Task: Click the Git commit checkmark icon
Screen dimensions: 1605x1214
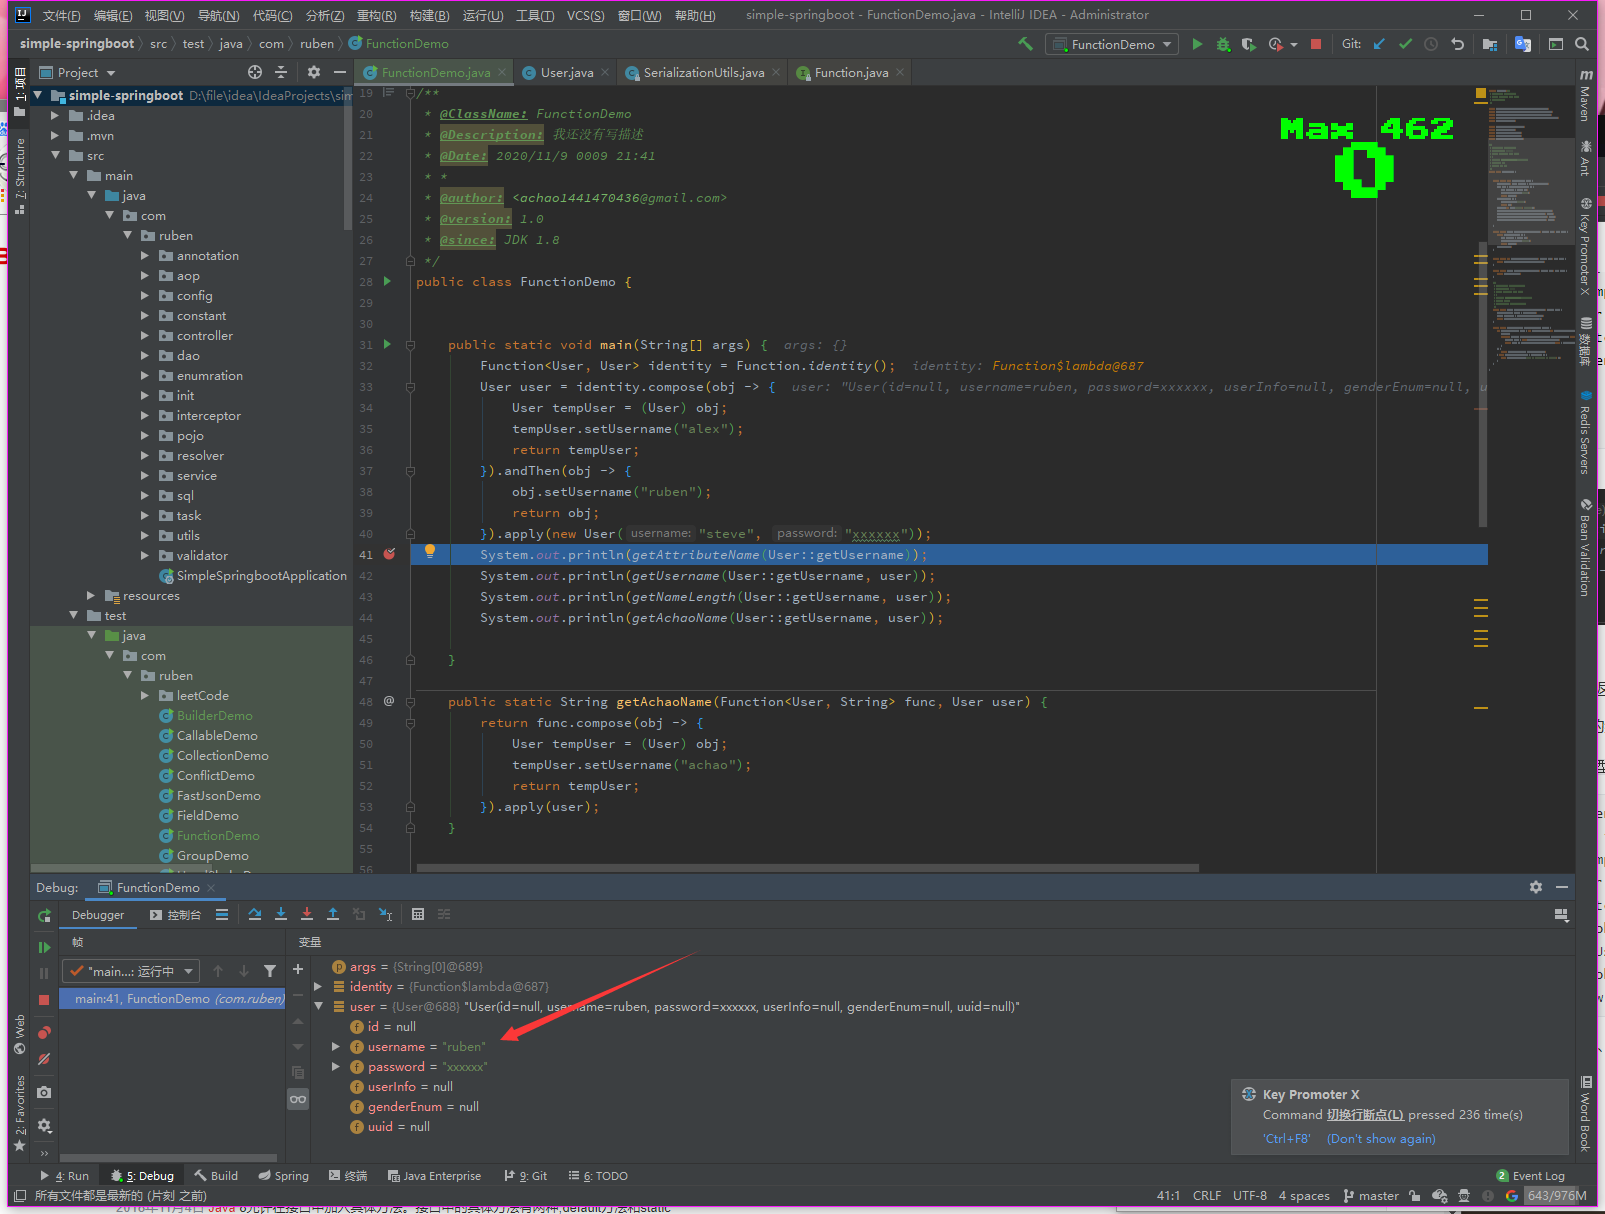Action: point(1405,44)
